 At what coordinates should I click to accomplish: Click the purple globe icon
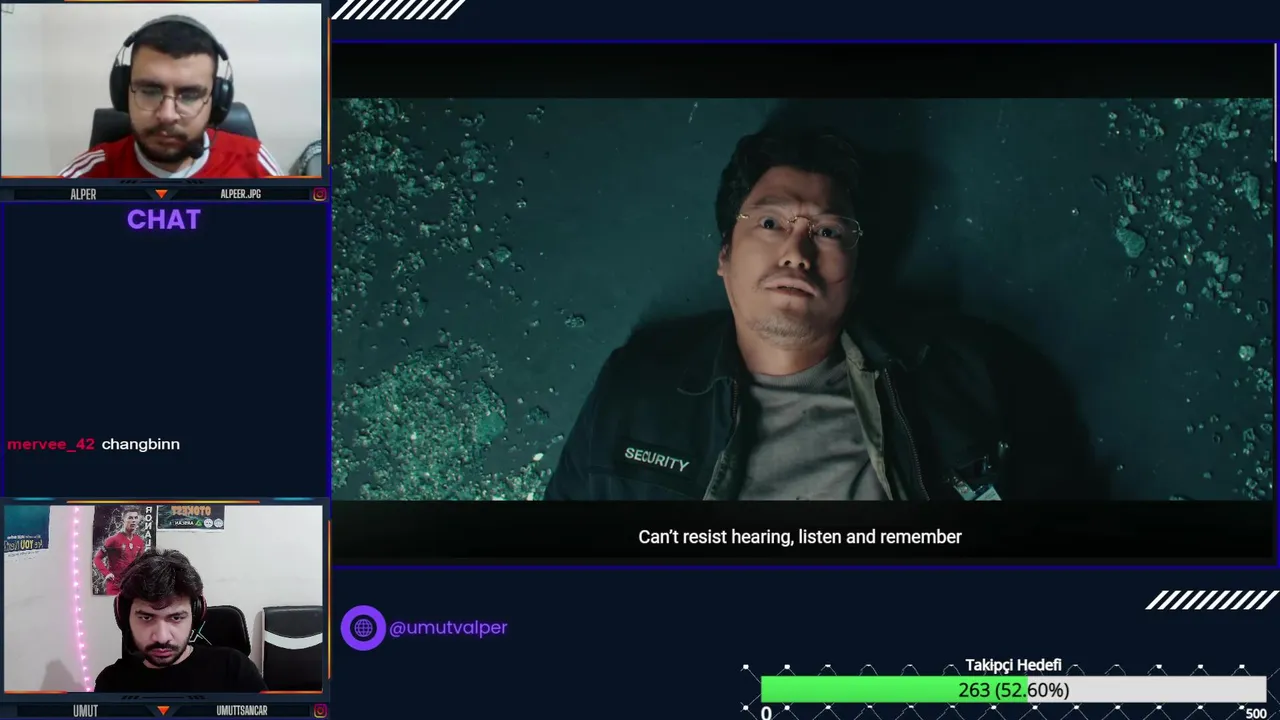[x=363, y=628]
